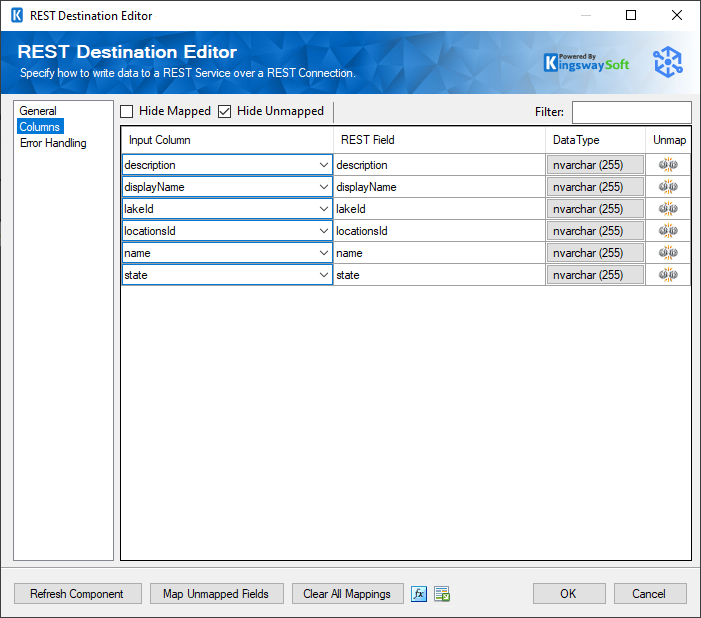The height and width of the screenshot is (618, 701).
Task: Select the Columns page
Action: 40,127
